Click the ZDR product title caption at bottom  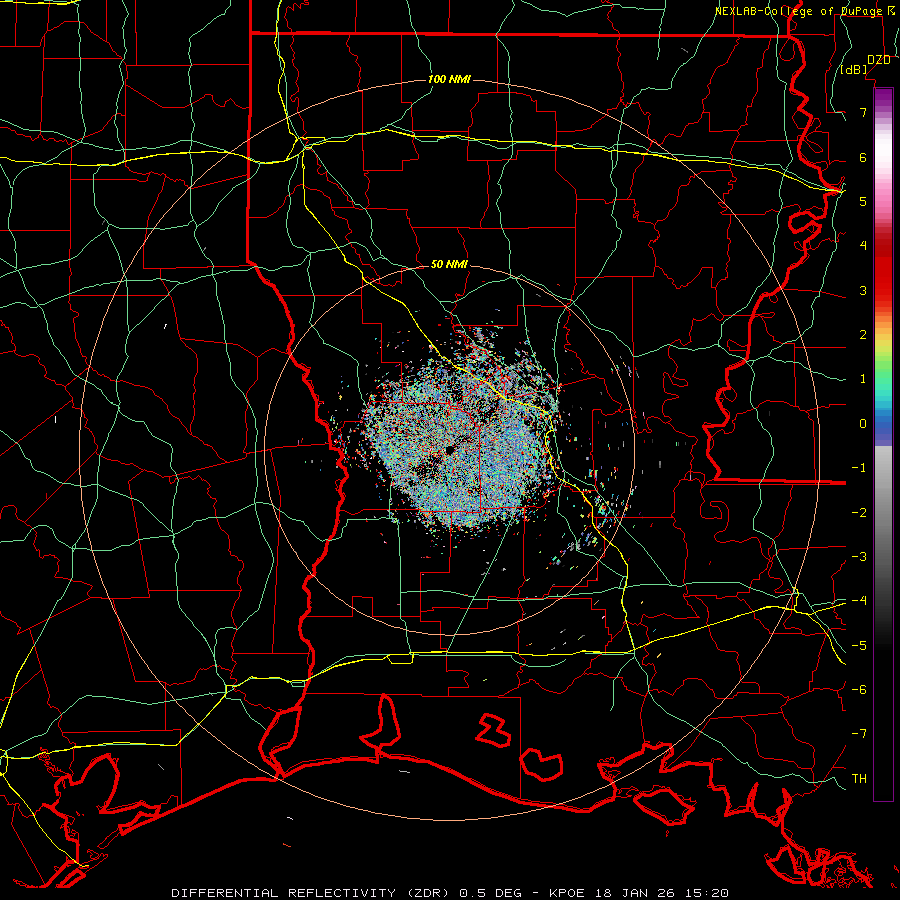pos(450,893)
